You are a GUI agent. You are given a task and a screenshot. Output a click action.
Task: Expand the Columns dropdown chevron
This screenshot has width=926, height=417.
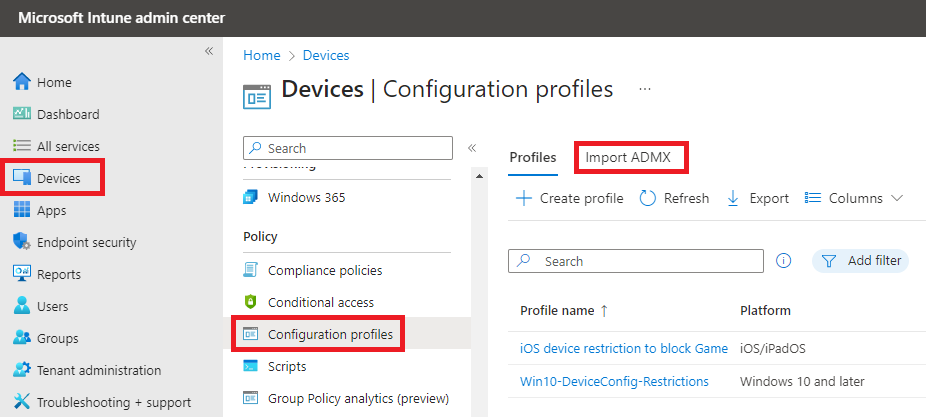pyautogui.click(x=897, y=198)
